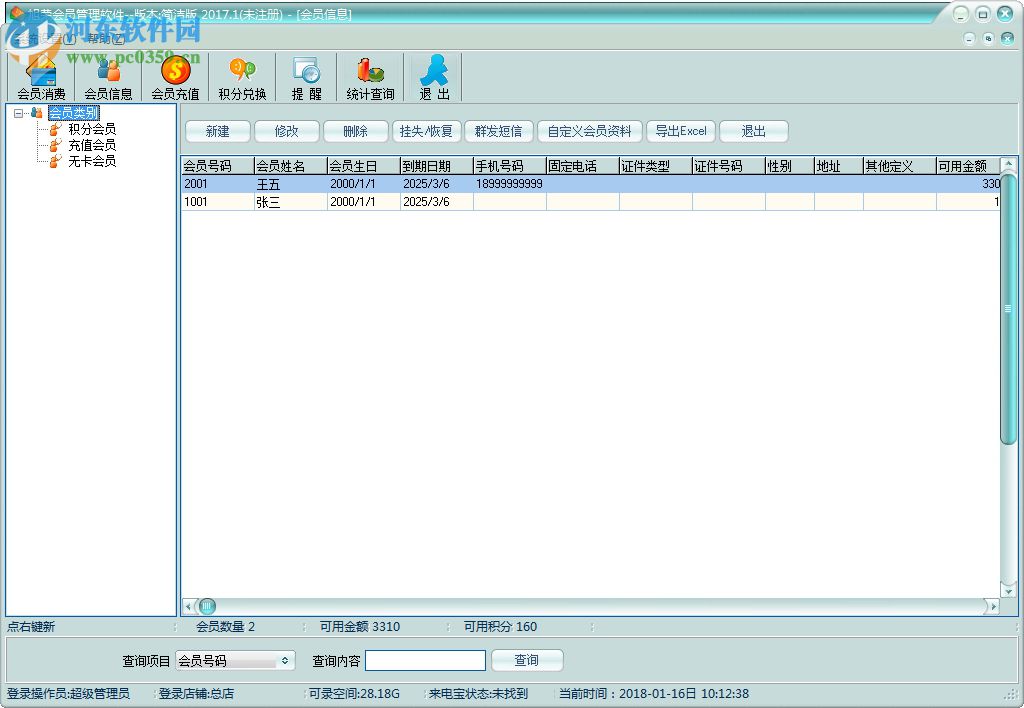The image size is (1024, 708).
Task: Open the 会员消费 toolbar icon
Action: [x=41, y=77]
